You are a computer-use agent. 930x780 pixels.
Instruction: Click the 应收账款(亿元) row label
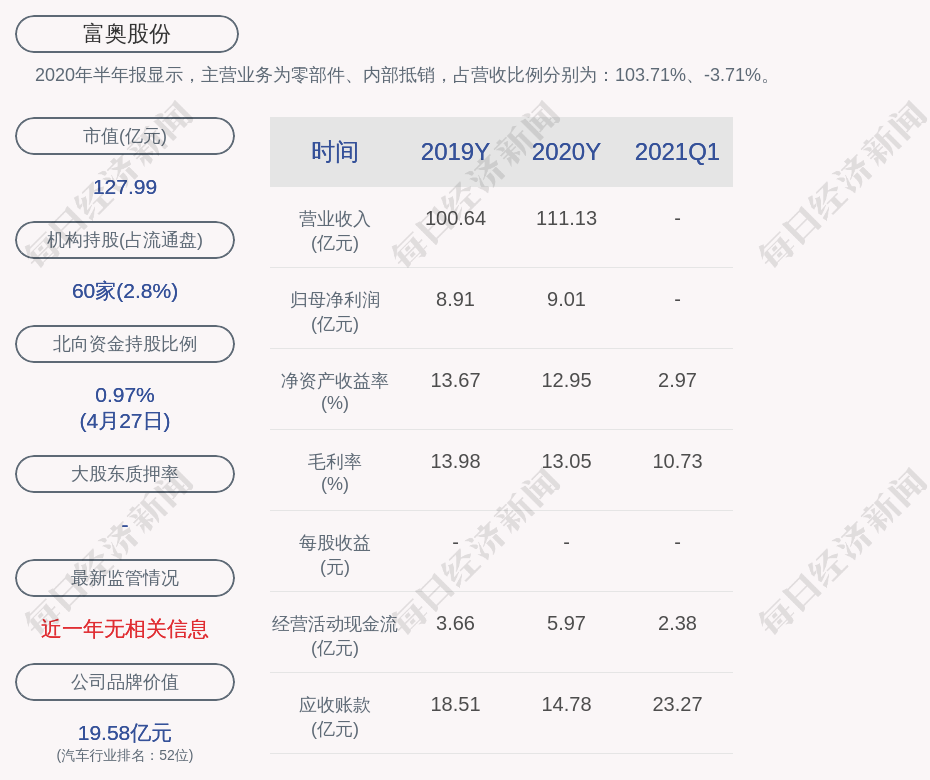coord(335,717)
